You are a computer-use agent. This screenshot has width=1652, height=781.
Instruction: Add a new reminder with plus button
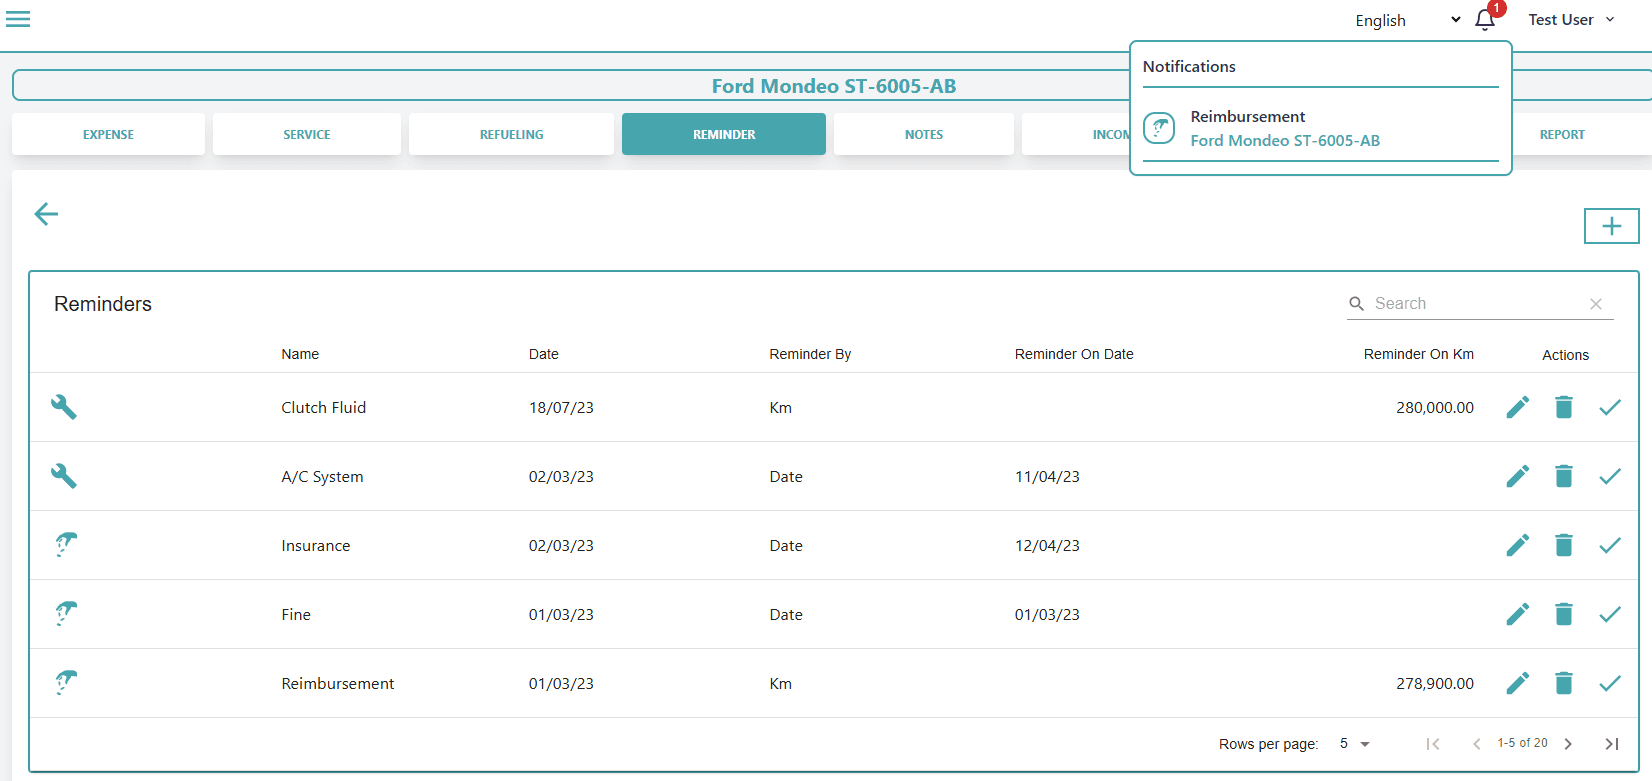click(1611, 226)
